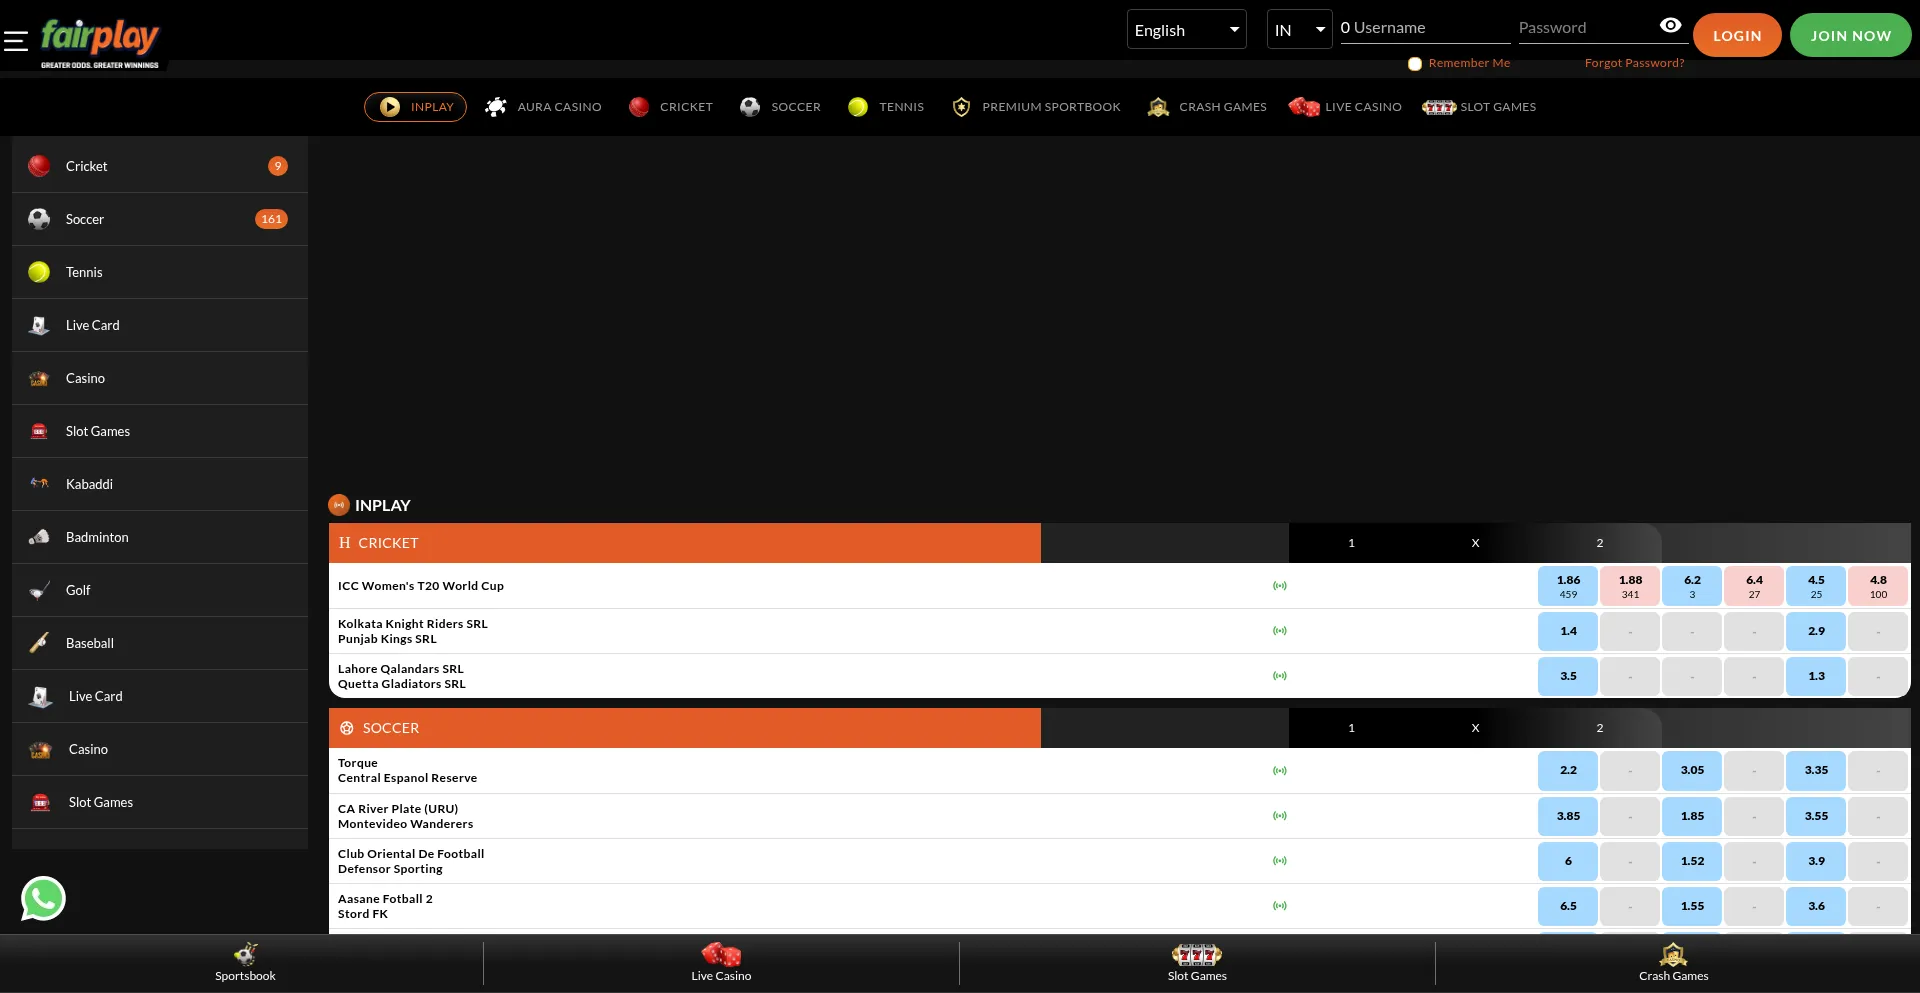Click the Kabaddi icon in sidebar

point(39,484)
